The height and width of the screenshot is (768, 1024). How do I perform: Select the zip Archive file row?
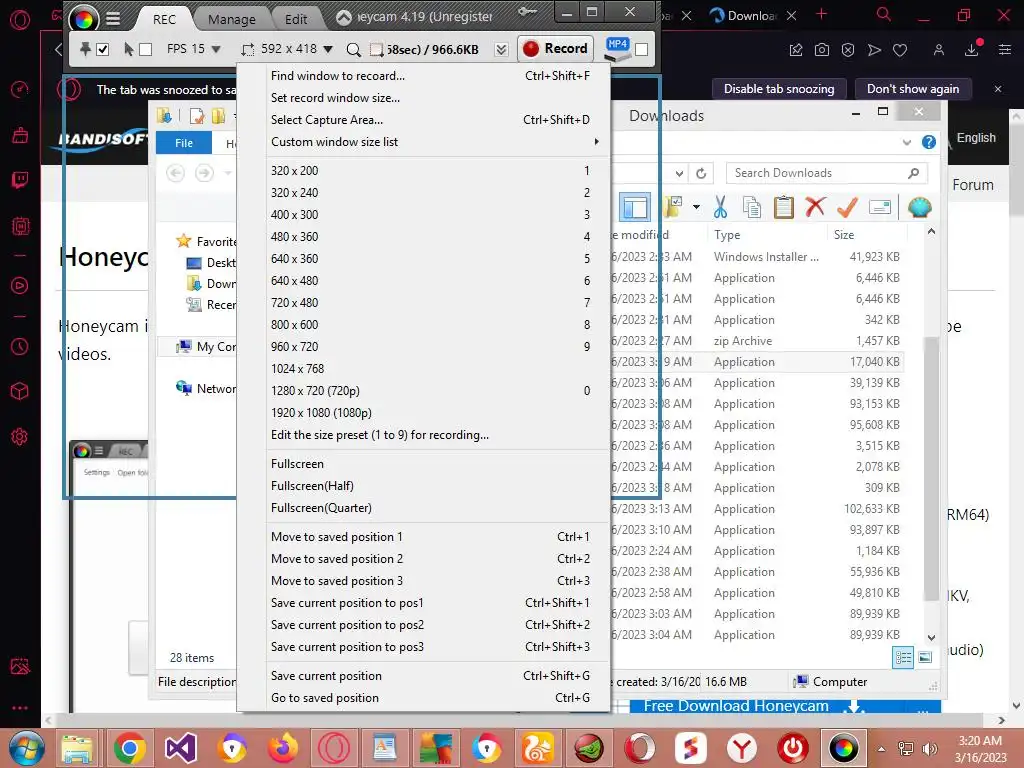coord(758,341)
